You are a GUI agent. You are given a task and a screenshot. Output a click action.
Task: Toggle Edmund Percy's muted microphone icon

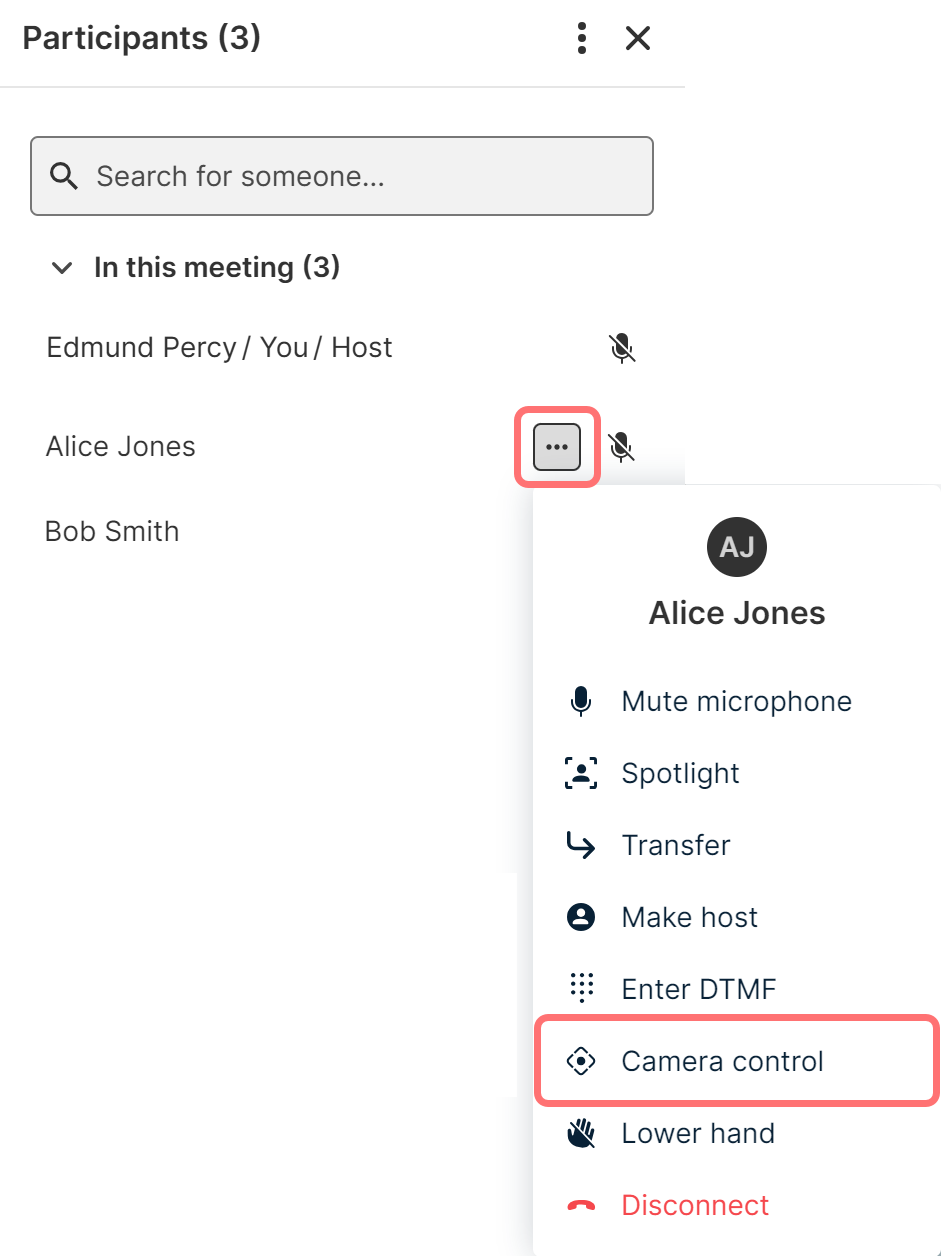click(x=622, y=348)
